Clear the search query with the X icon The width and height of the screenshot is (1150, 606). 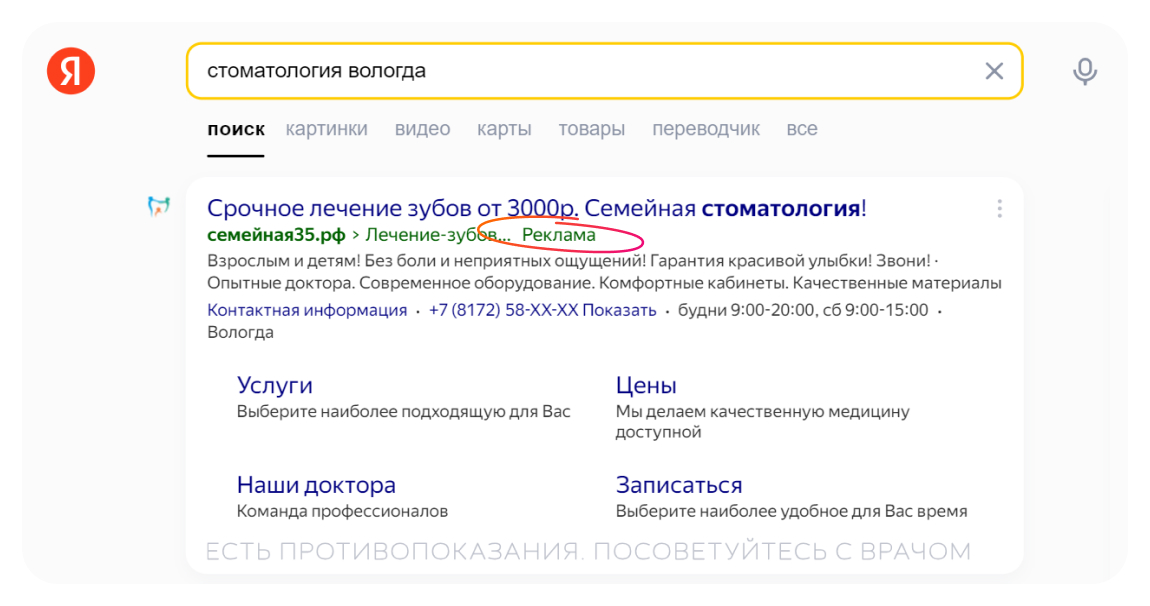pyautogui.click(x=995, y=70)
